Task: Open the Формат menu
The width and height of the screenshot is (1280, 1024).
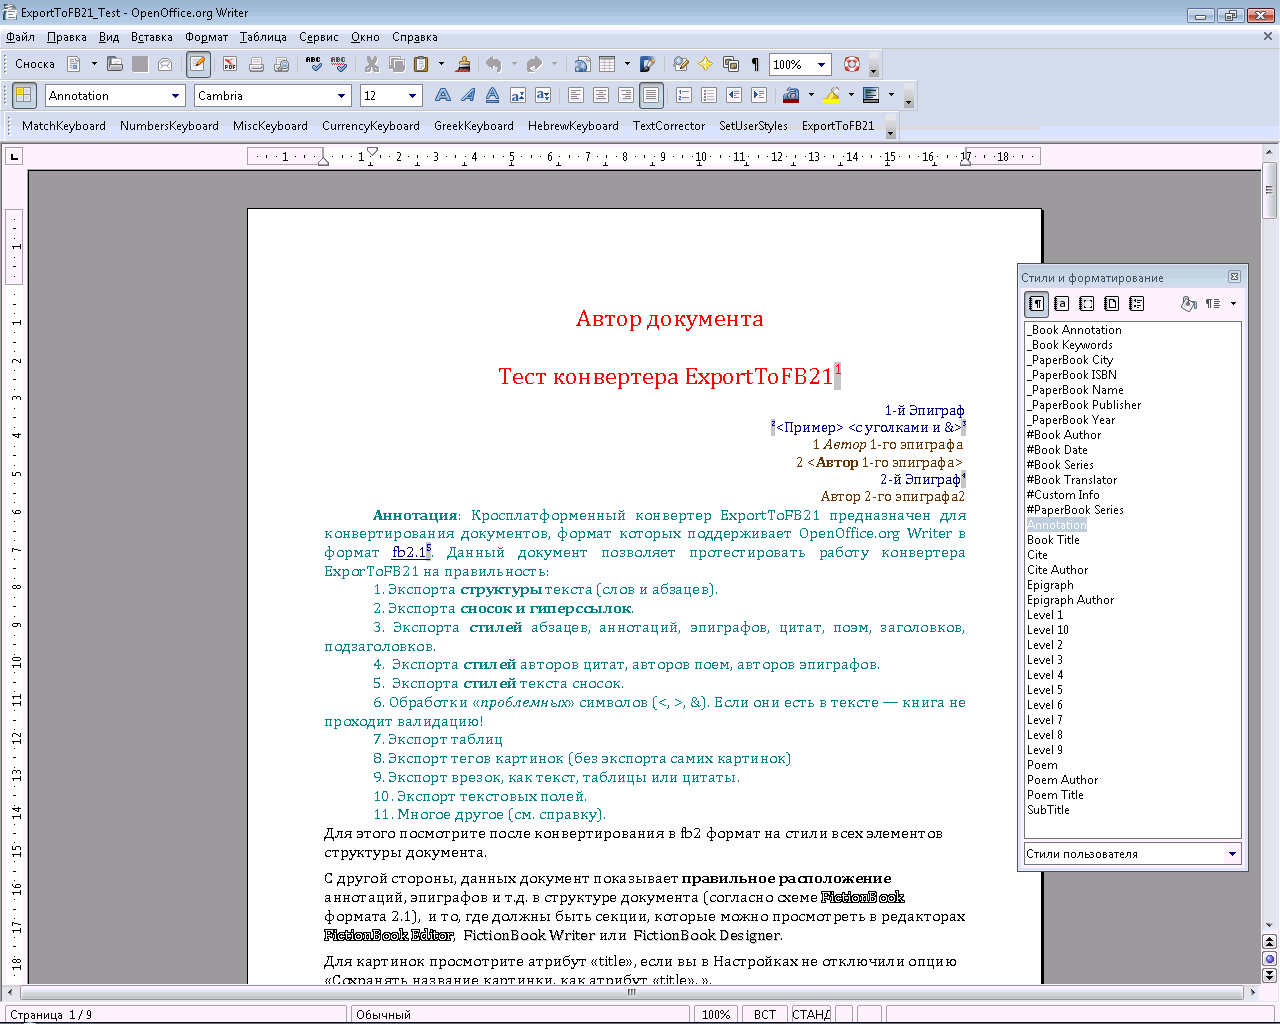Action: pos(207,37)
